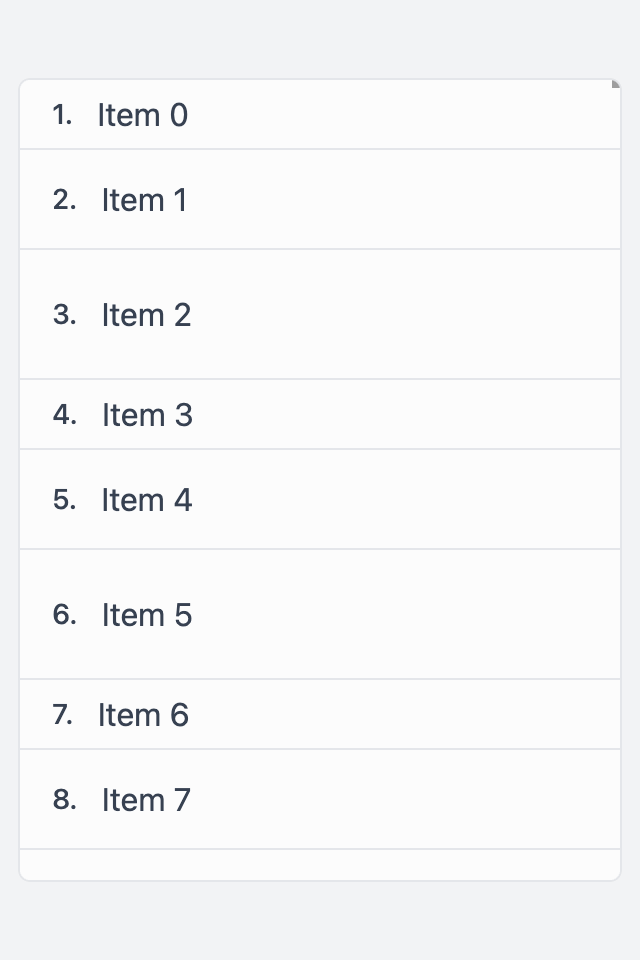Click the "2." list number marker

(64, 200)
